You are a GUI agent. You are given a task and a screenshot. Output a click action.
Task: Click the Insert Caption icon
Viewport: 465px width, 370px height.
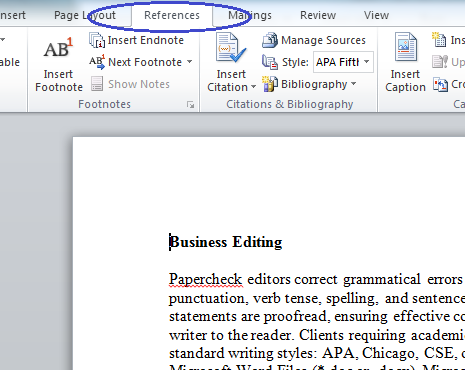point(406,47)
